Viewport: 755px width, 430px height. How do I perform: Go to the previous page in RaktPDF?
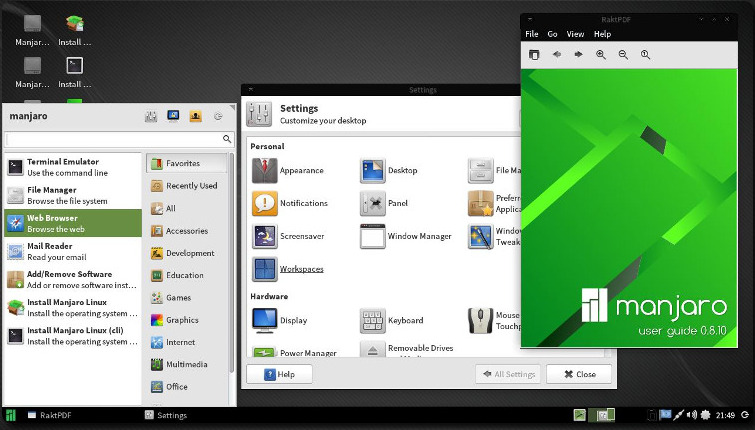[557, 55]
